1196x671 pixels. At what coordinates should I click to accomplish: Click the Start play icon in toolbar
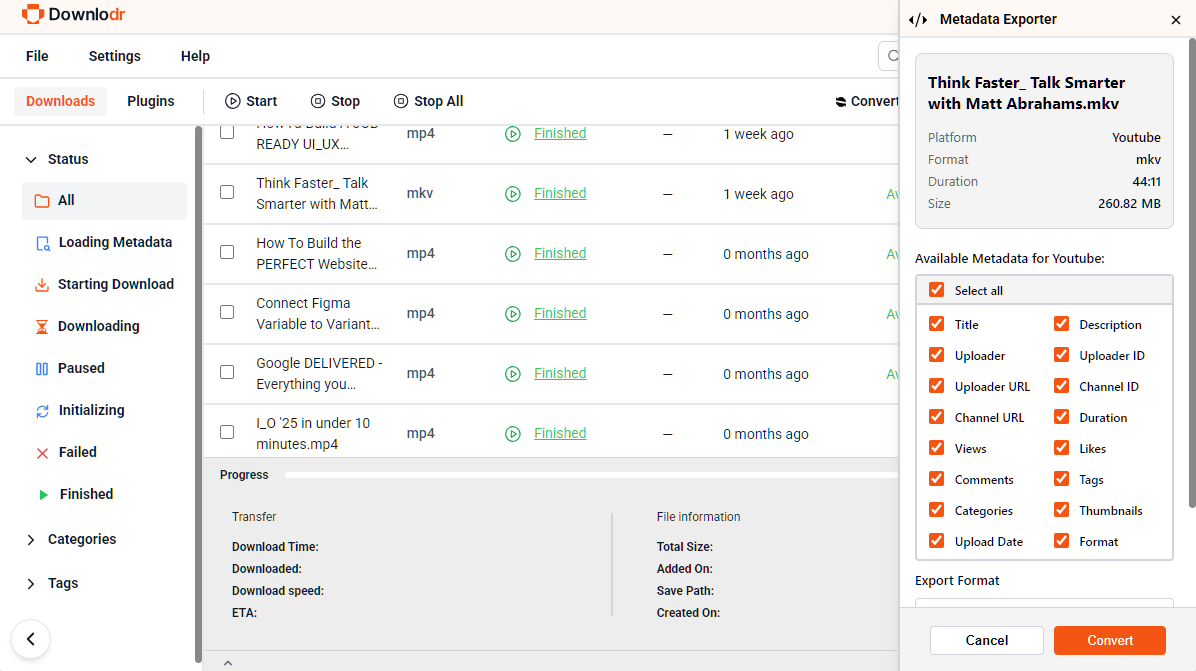[x=233, y=101]
